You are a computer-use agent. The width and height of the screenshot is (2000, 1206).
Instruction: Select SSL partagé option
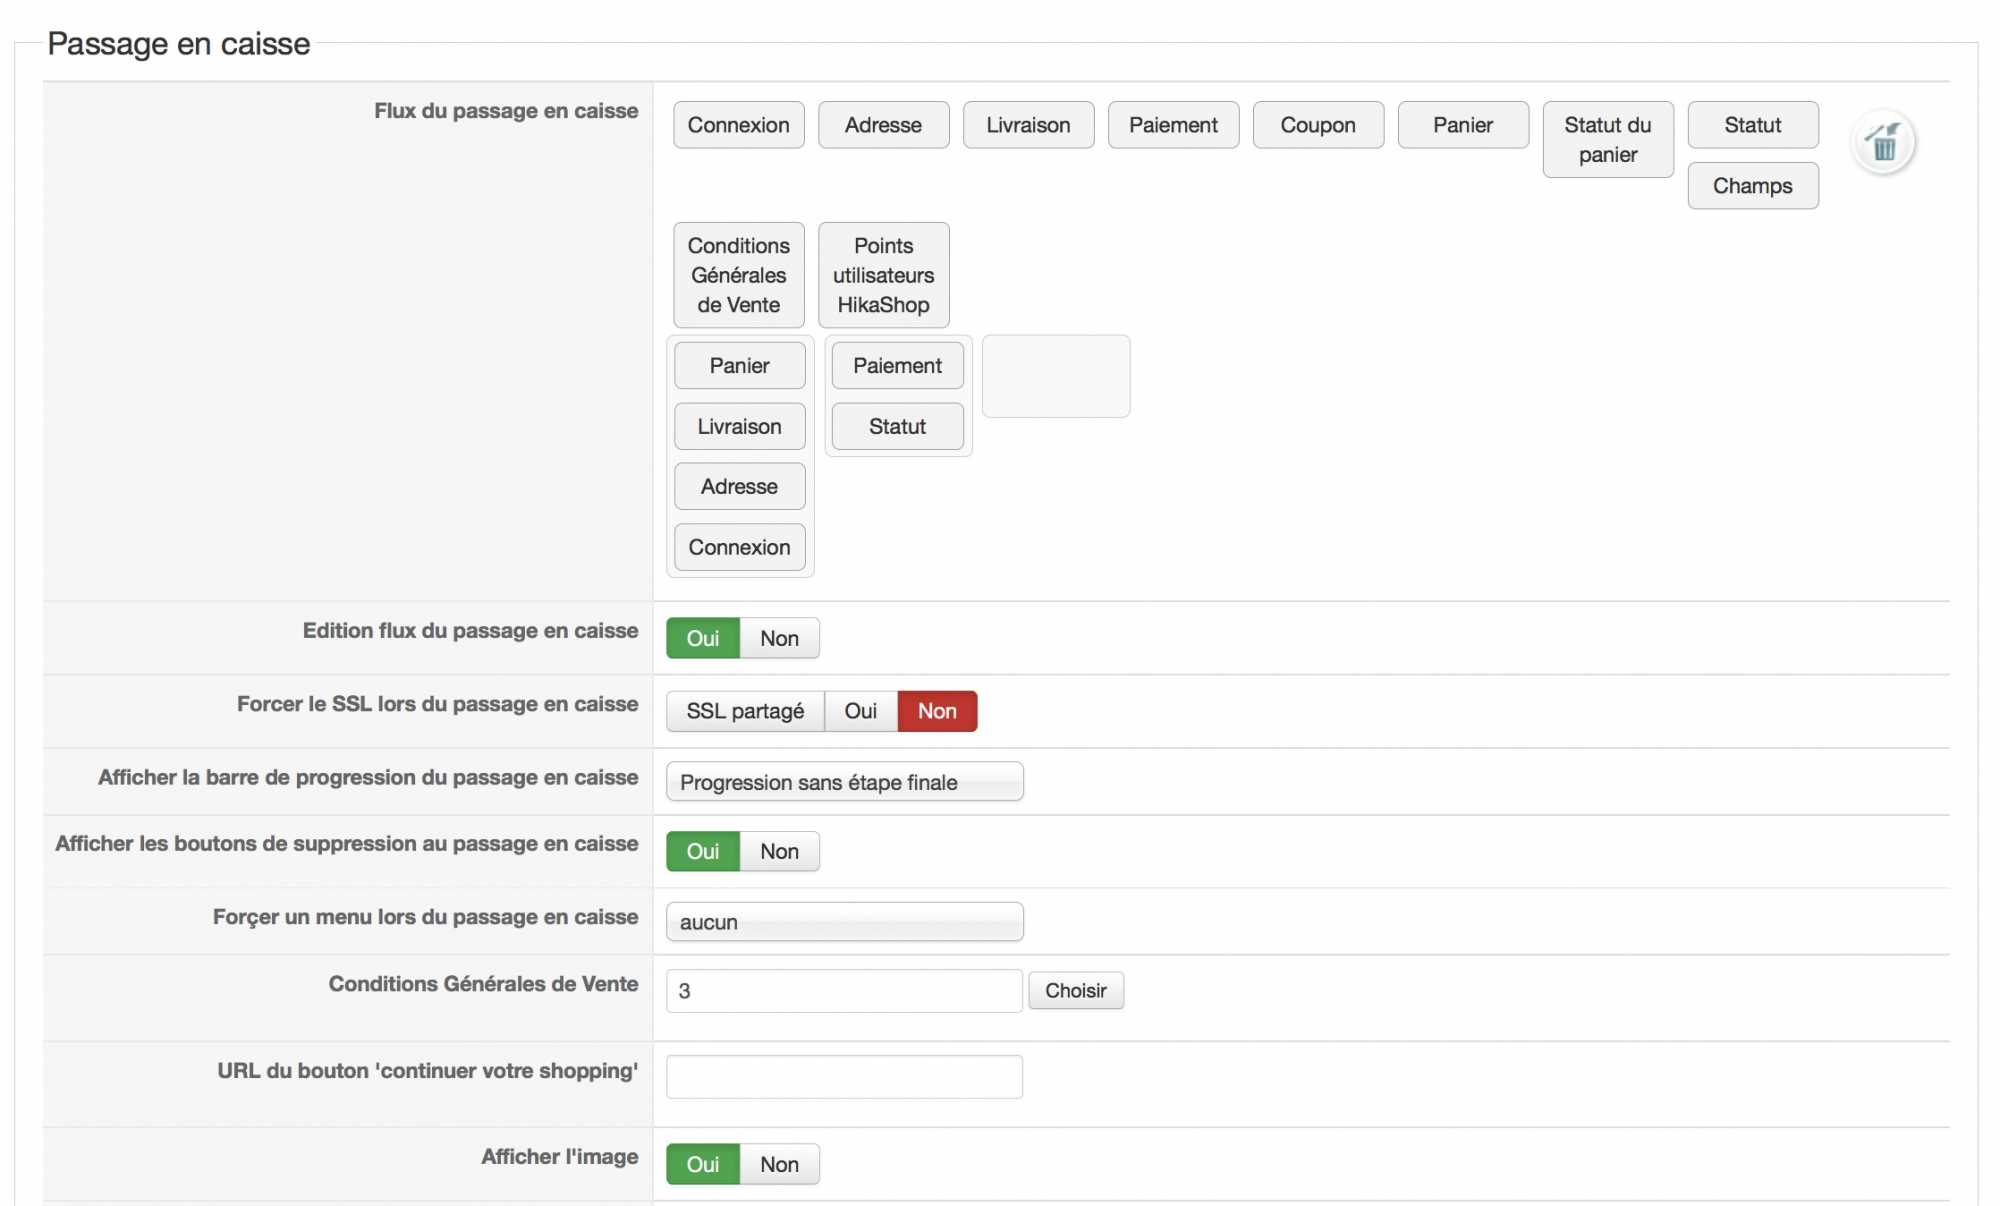click(745, 711)
